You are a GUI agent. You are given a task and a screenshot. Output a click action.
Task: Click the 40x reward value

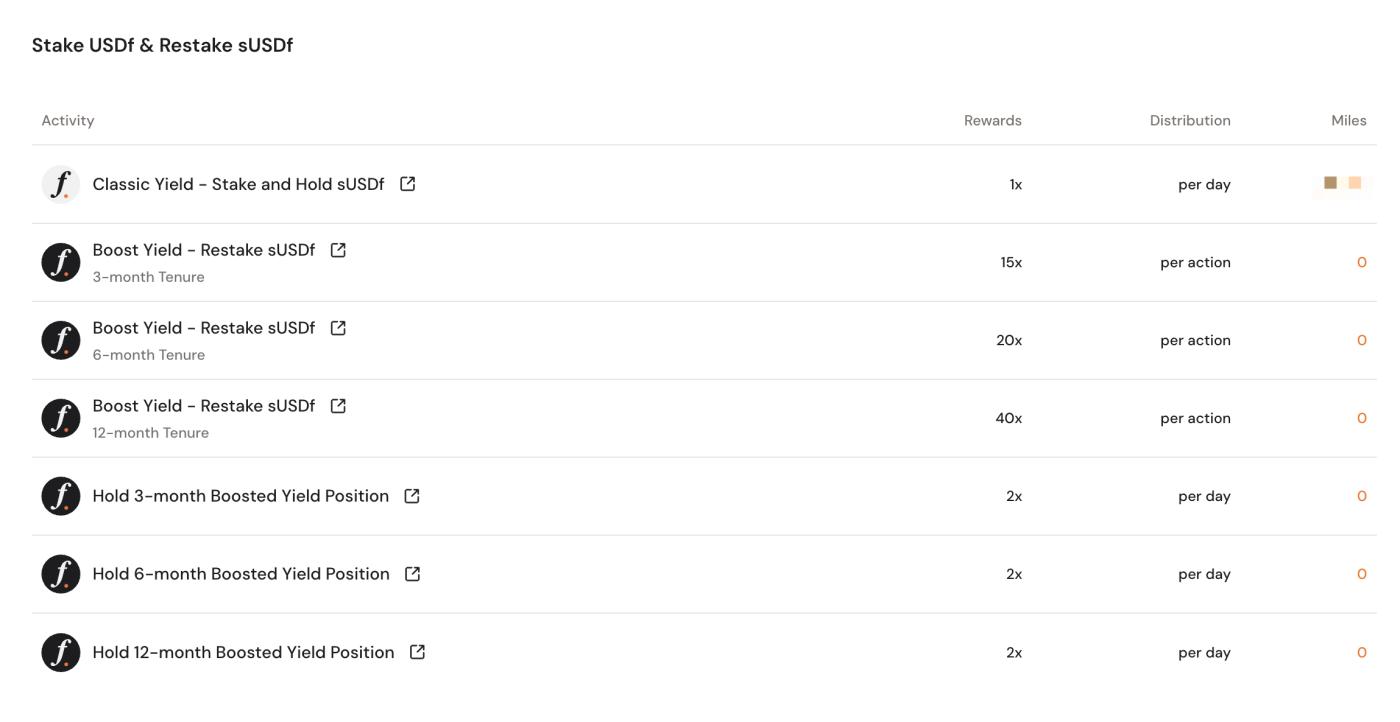(x=1008, y=418)
